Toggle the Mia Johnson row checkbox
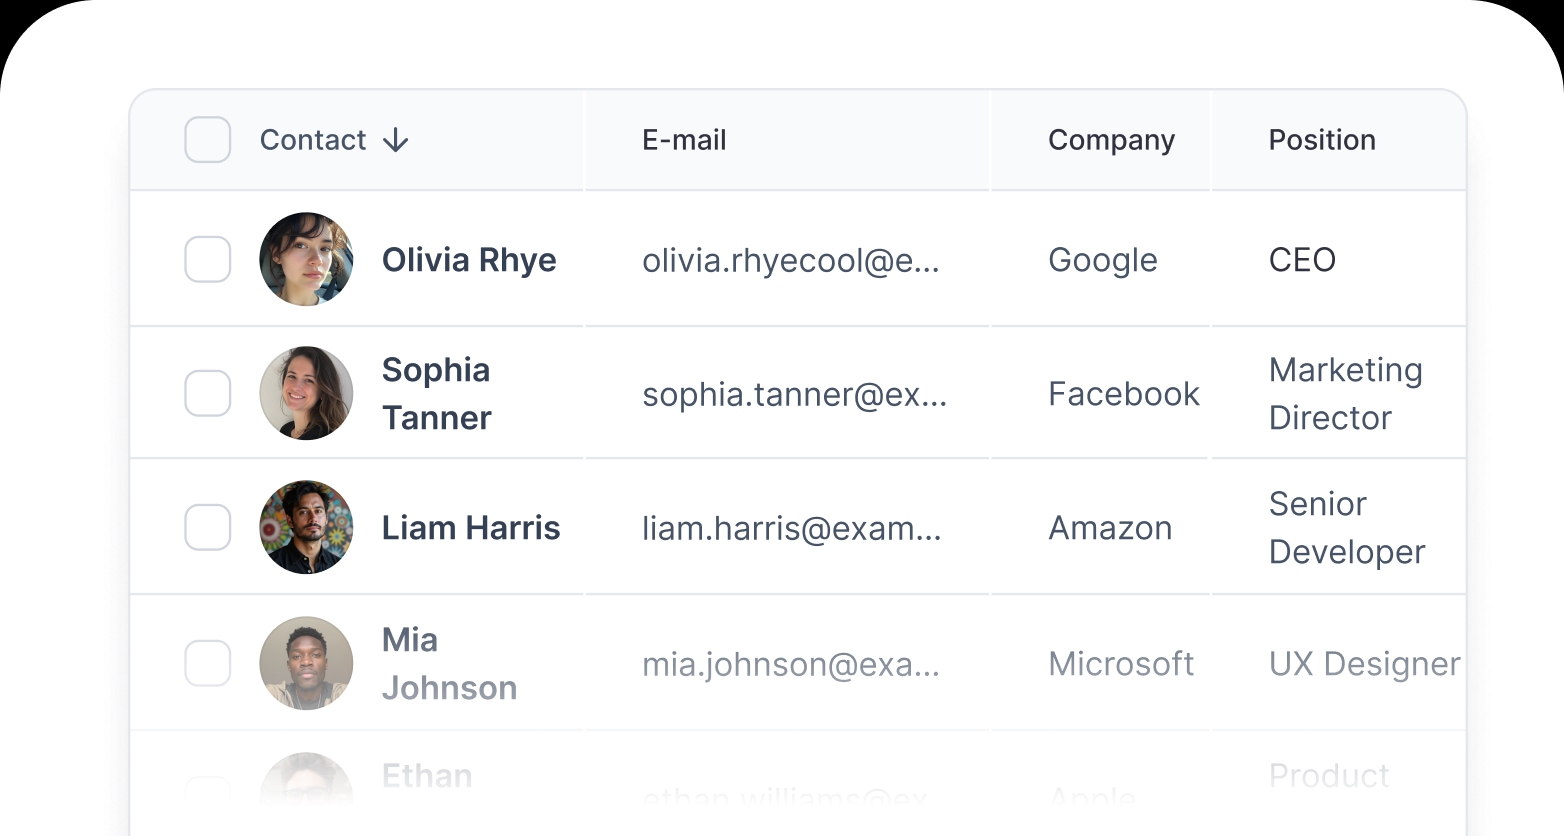The height and width of the screenshot is (836, 1564). tap(208, 663)
